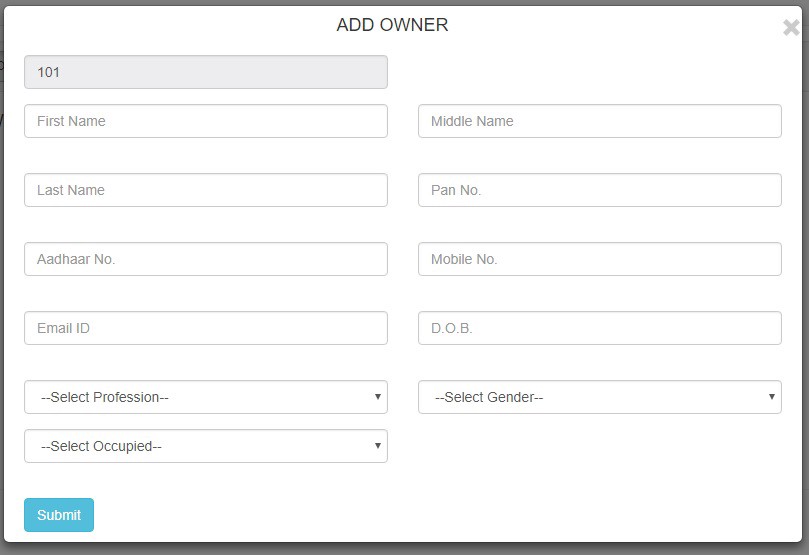The width and height of the screenshot is (809, 555).
Task: Click the Email ID placeholder text
Action: click(x=64, y=328)
